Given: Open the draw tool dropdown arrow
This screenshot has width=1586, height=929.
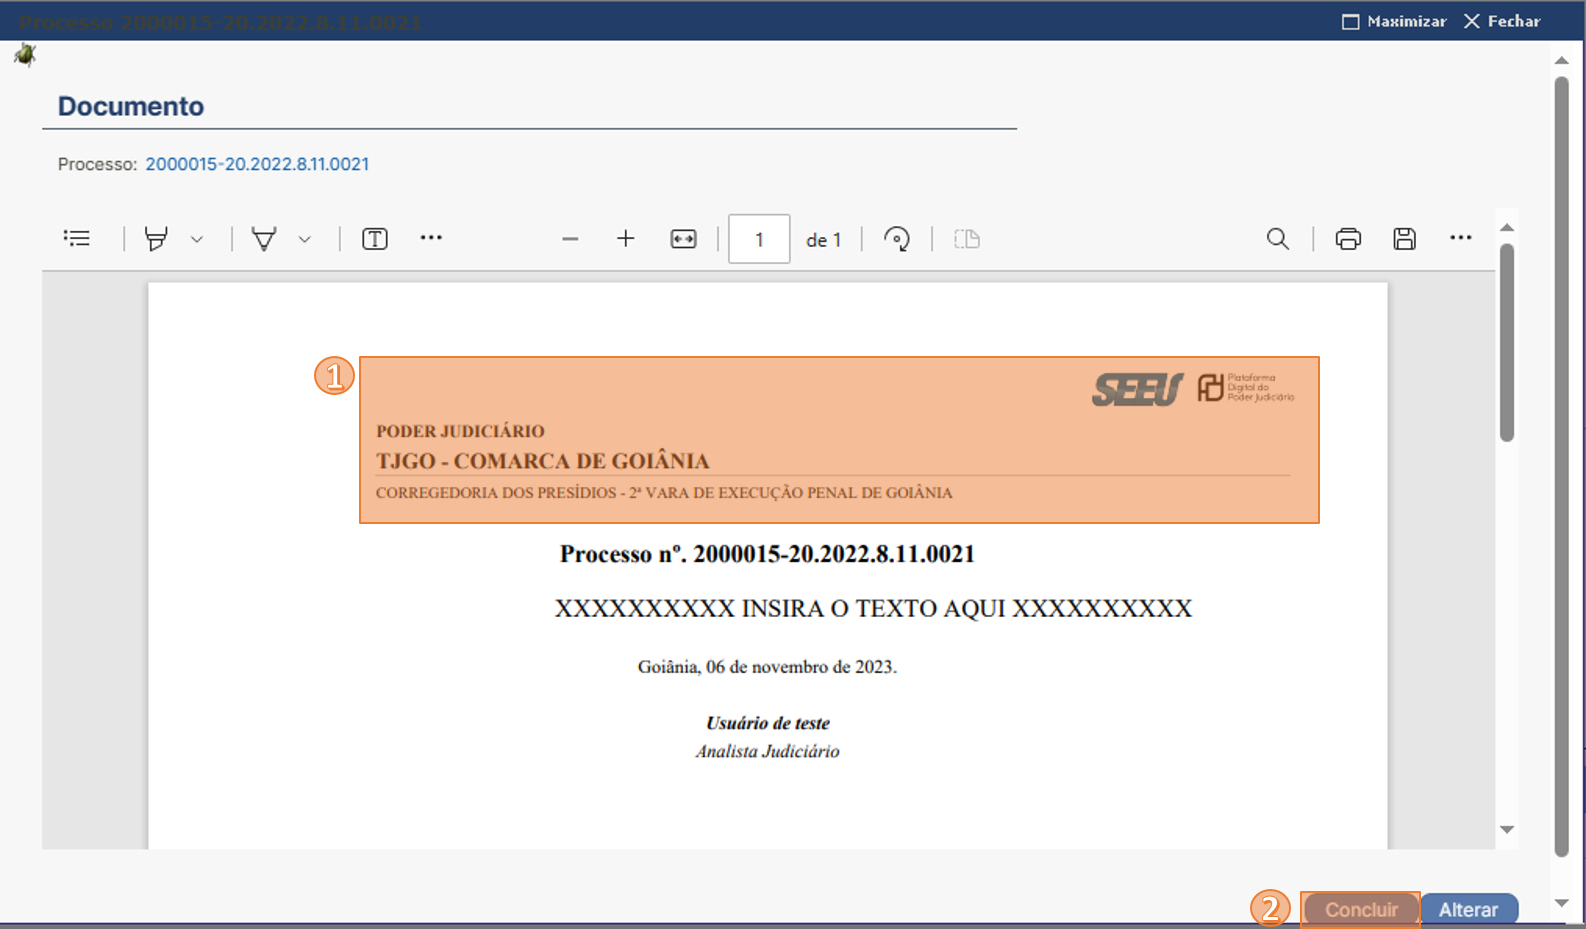Looking at the screenshot, I should (x=305, y=239).
